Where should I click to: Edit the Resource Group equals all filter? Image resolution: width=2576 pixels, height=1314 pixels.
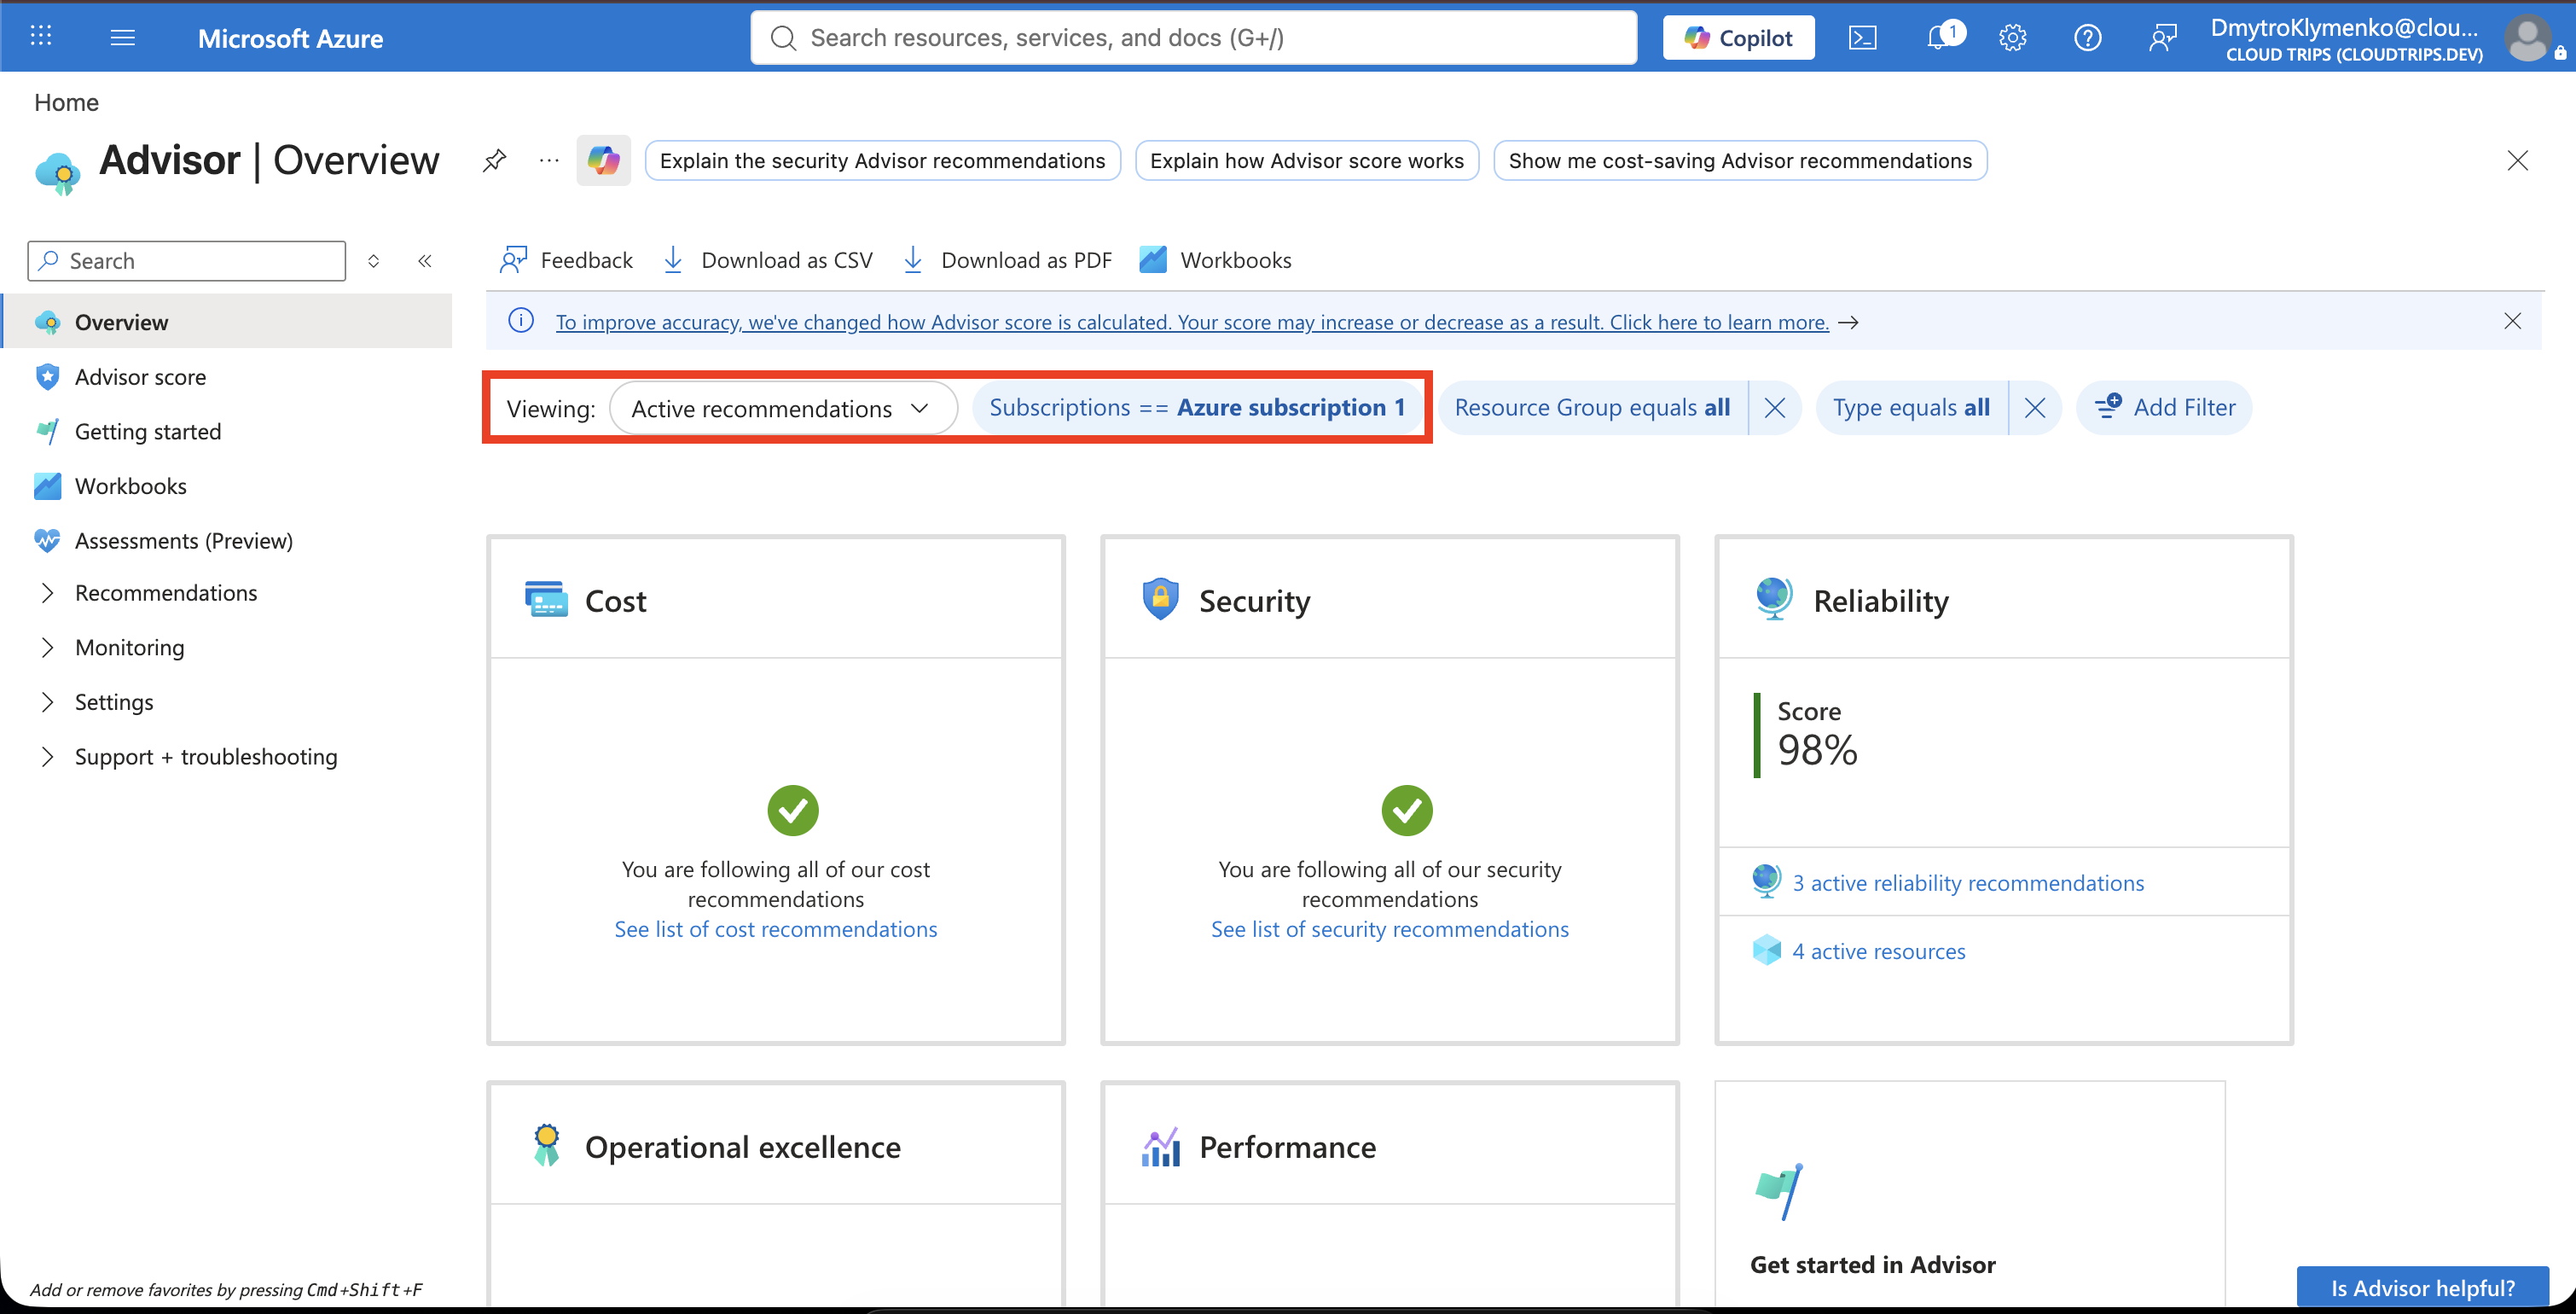tap(1592, 408)
